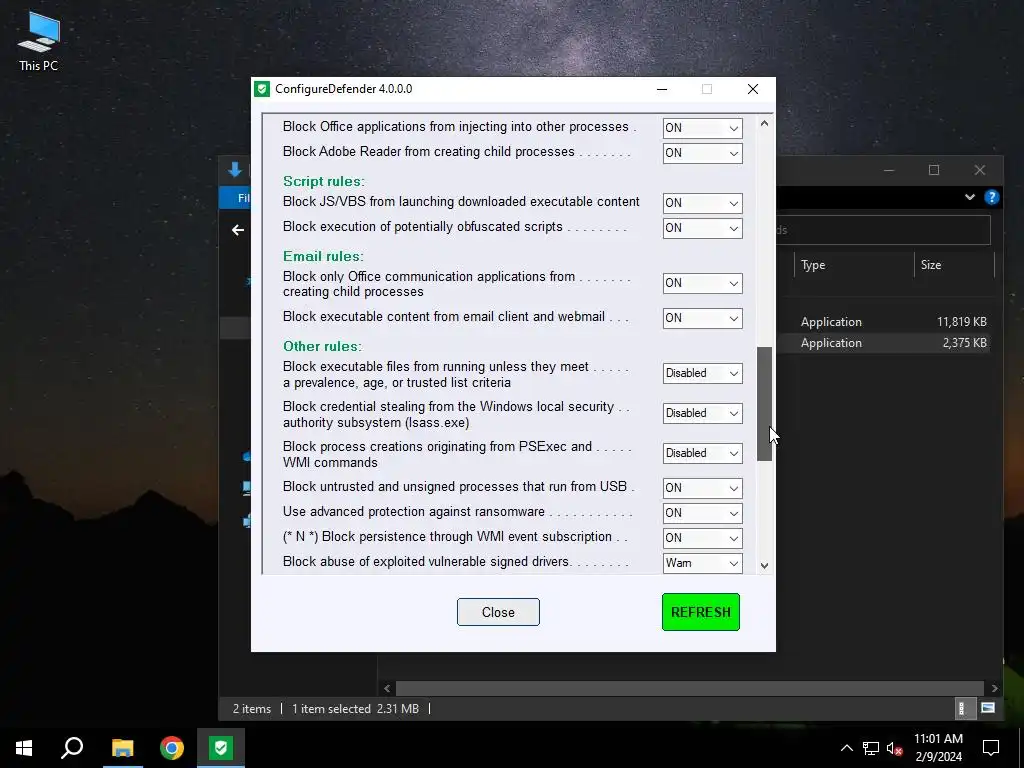Close the ConfigureDefender window with X
1024x768 pixels.
point(752,89)
